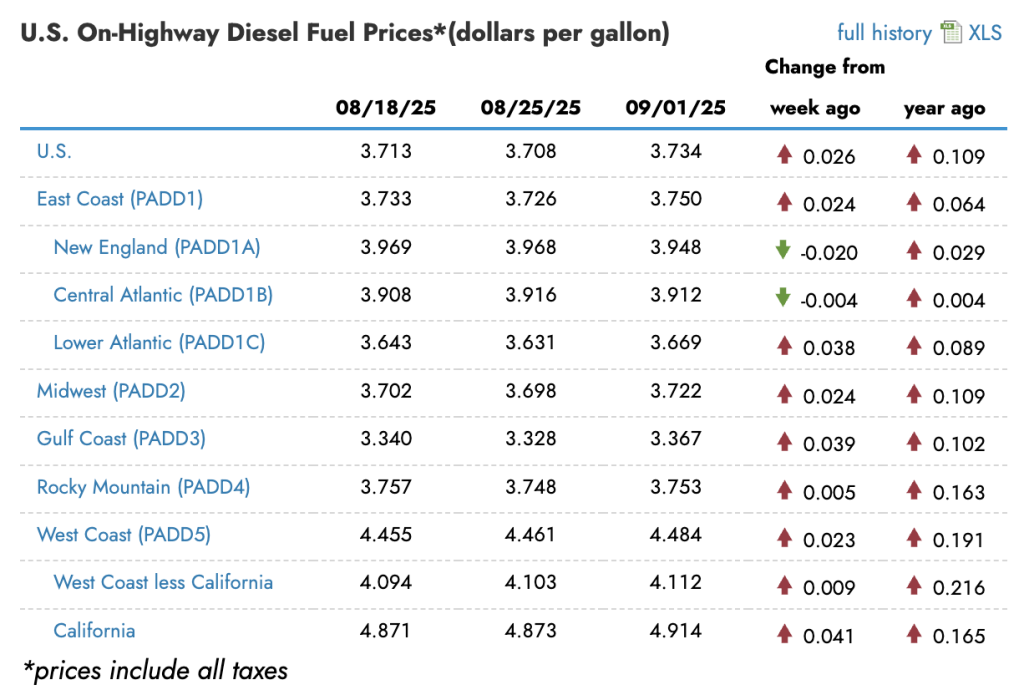Click red year-ago up arrow for California
This screenshot has width=1024, height=690.
pos(914,633)
